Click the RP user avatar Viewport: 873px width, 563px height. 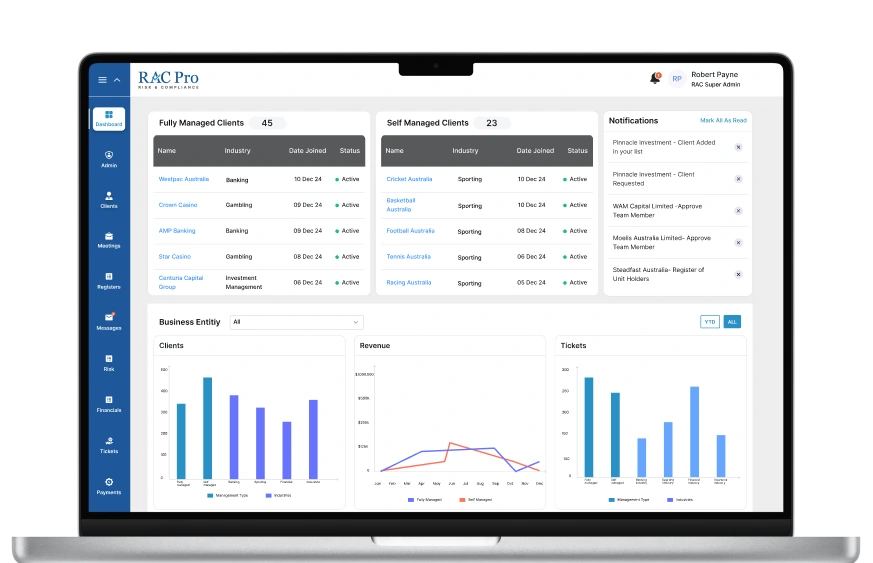pyautogui.click(x=676, y=79)
